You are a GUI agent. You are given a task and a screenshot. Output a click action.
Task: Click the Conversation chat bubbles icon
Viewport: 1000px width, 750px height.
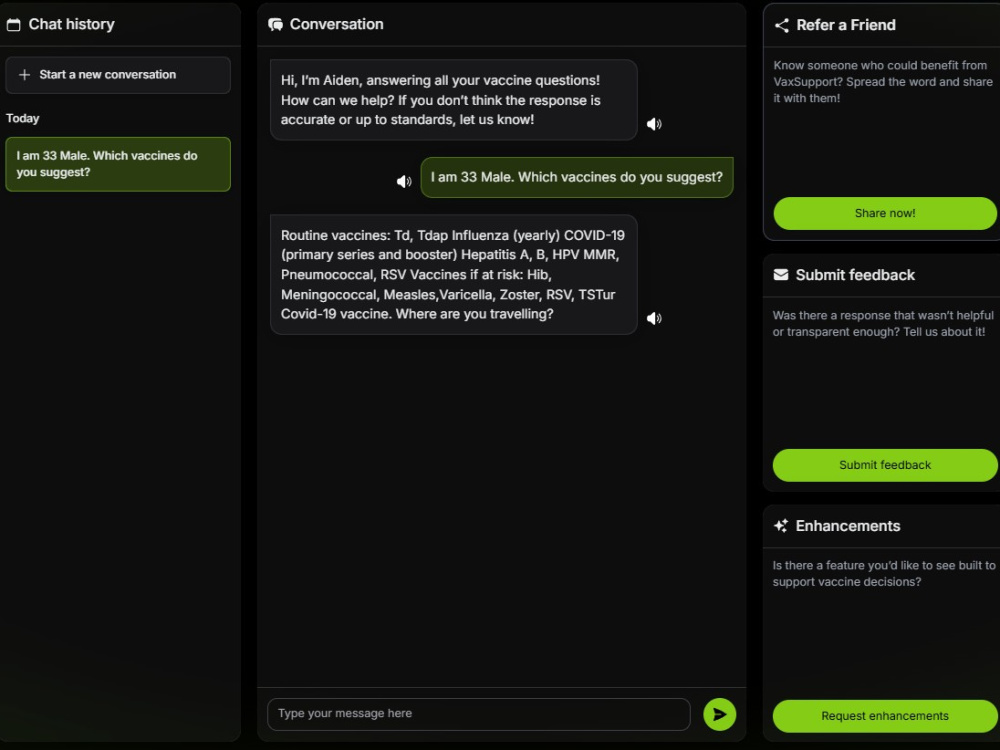(276, 25)
